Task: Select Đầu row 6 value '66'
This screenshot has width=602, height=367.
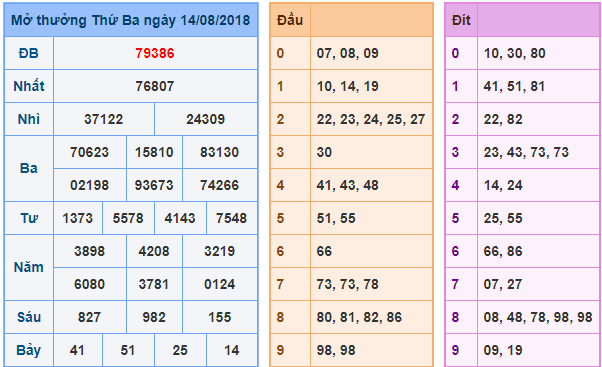Action: pos(324,251)
